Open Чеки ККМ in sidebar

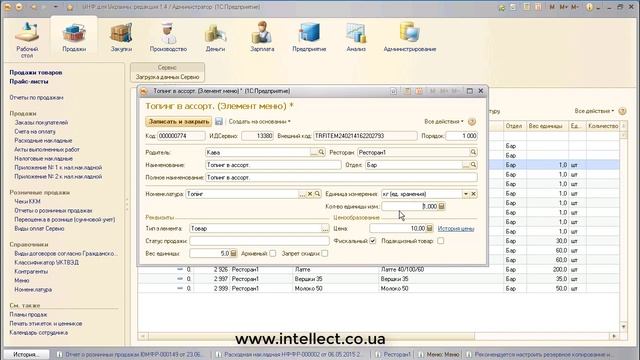click(27, 201)
